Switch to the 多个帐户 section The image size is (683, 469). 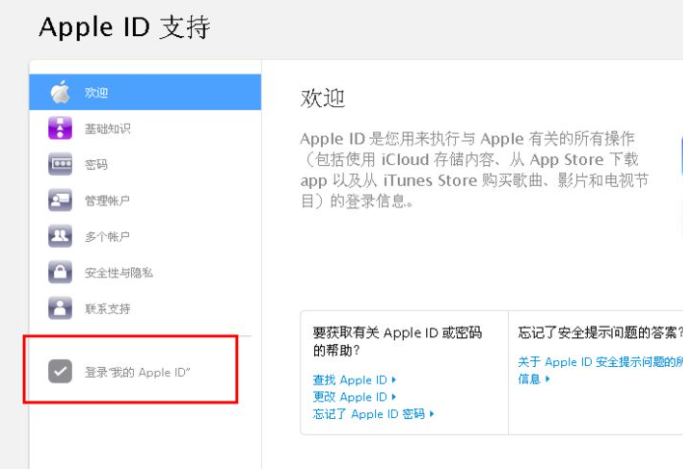click(x=107, y=237)
